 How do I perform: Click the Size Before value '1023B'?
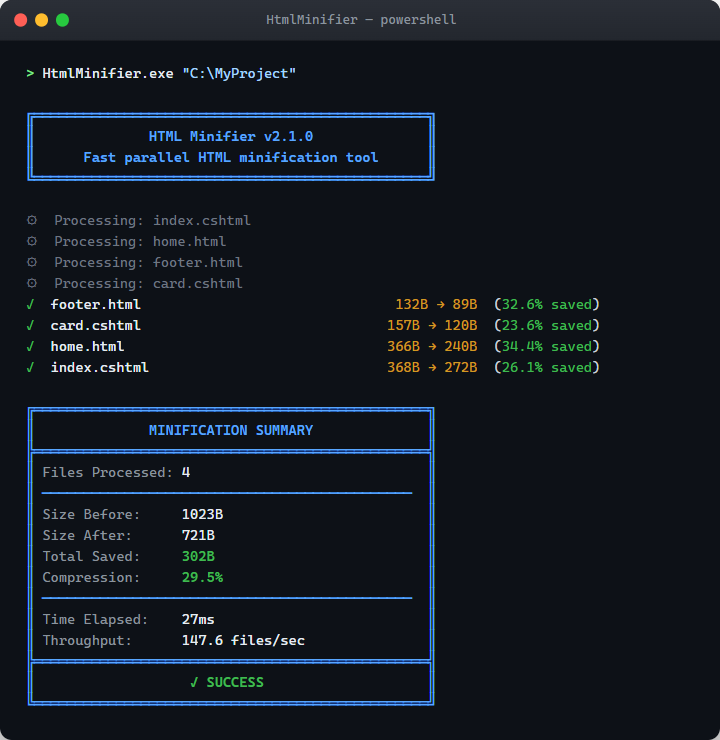coord(202,514)
